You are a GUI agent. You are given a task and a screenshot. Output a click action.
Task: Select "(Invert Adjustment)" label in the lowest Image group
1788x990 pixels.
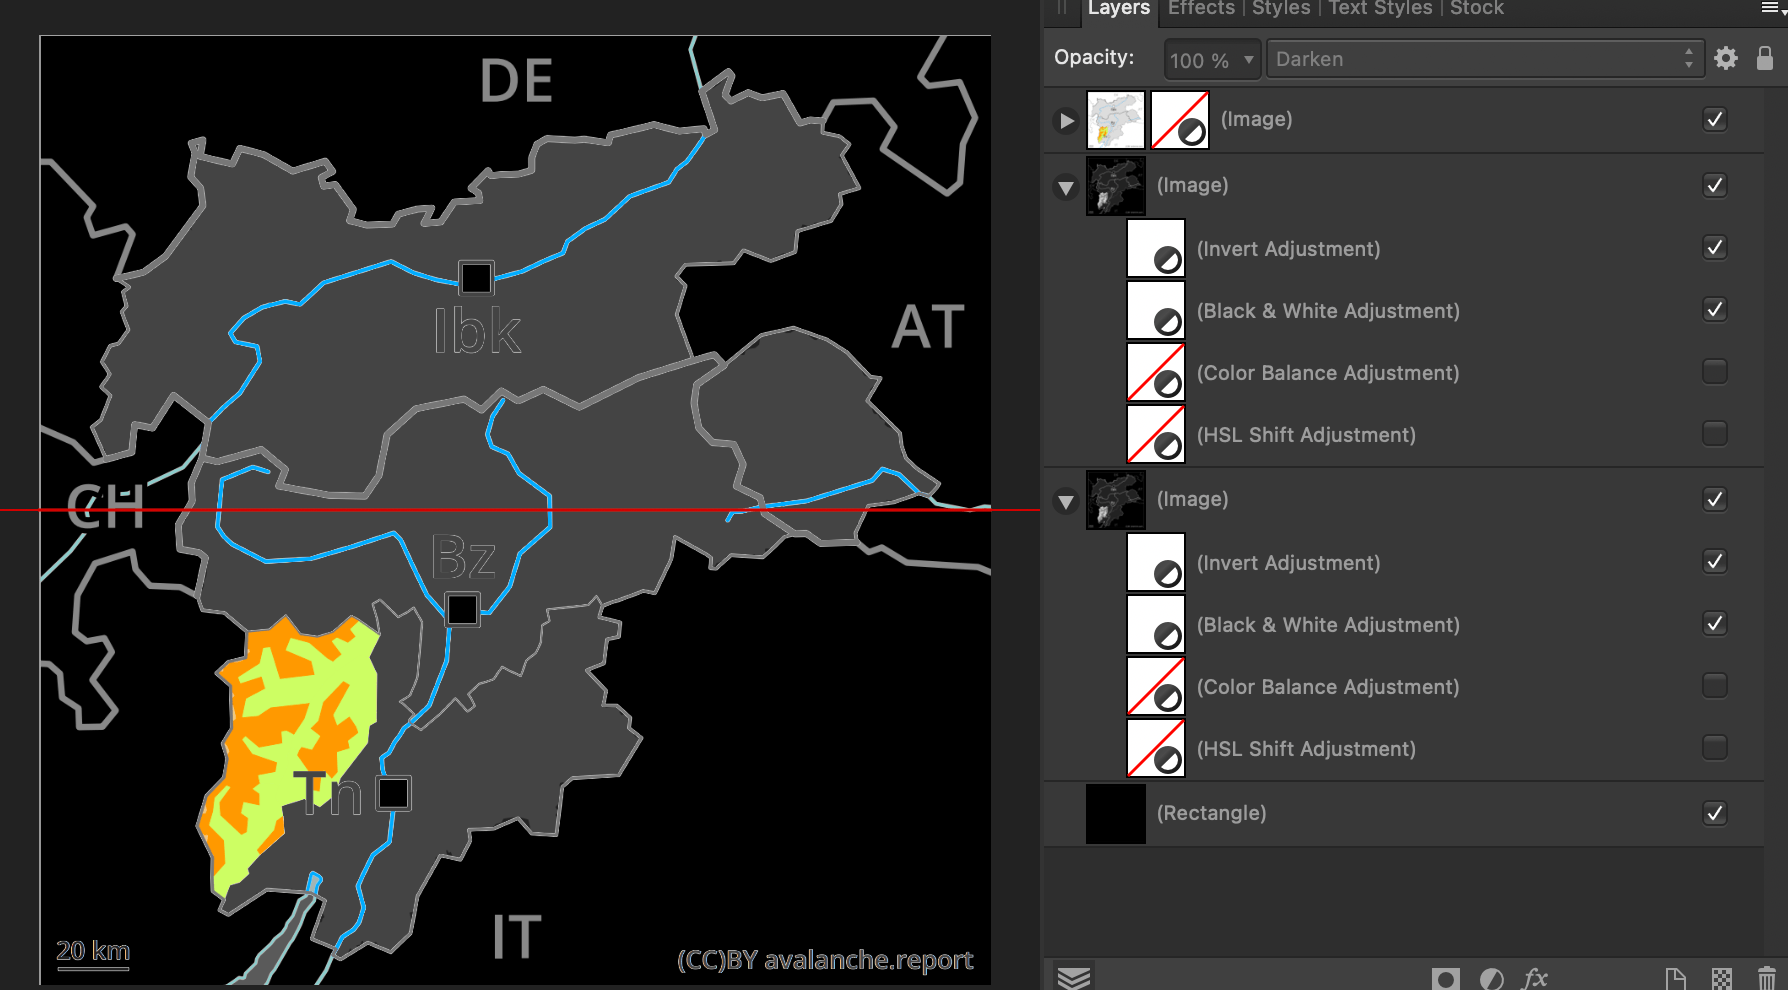(1288, 563)
